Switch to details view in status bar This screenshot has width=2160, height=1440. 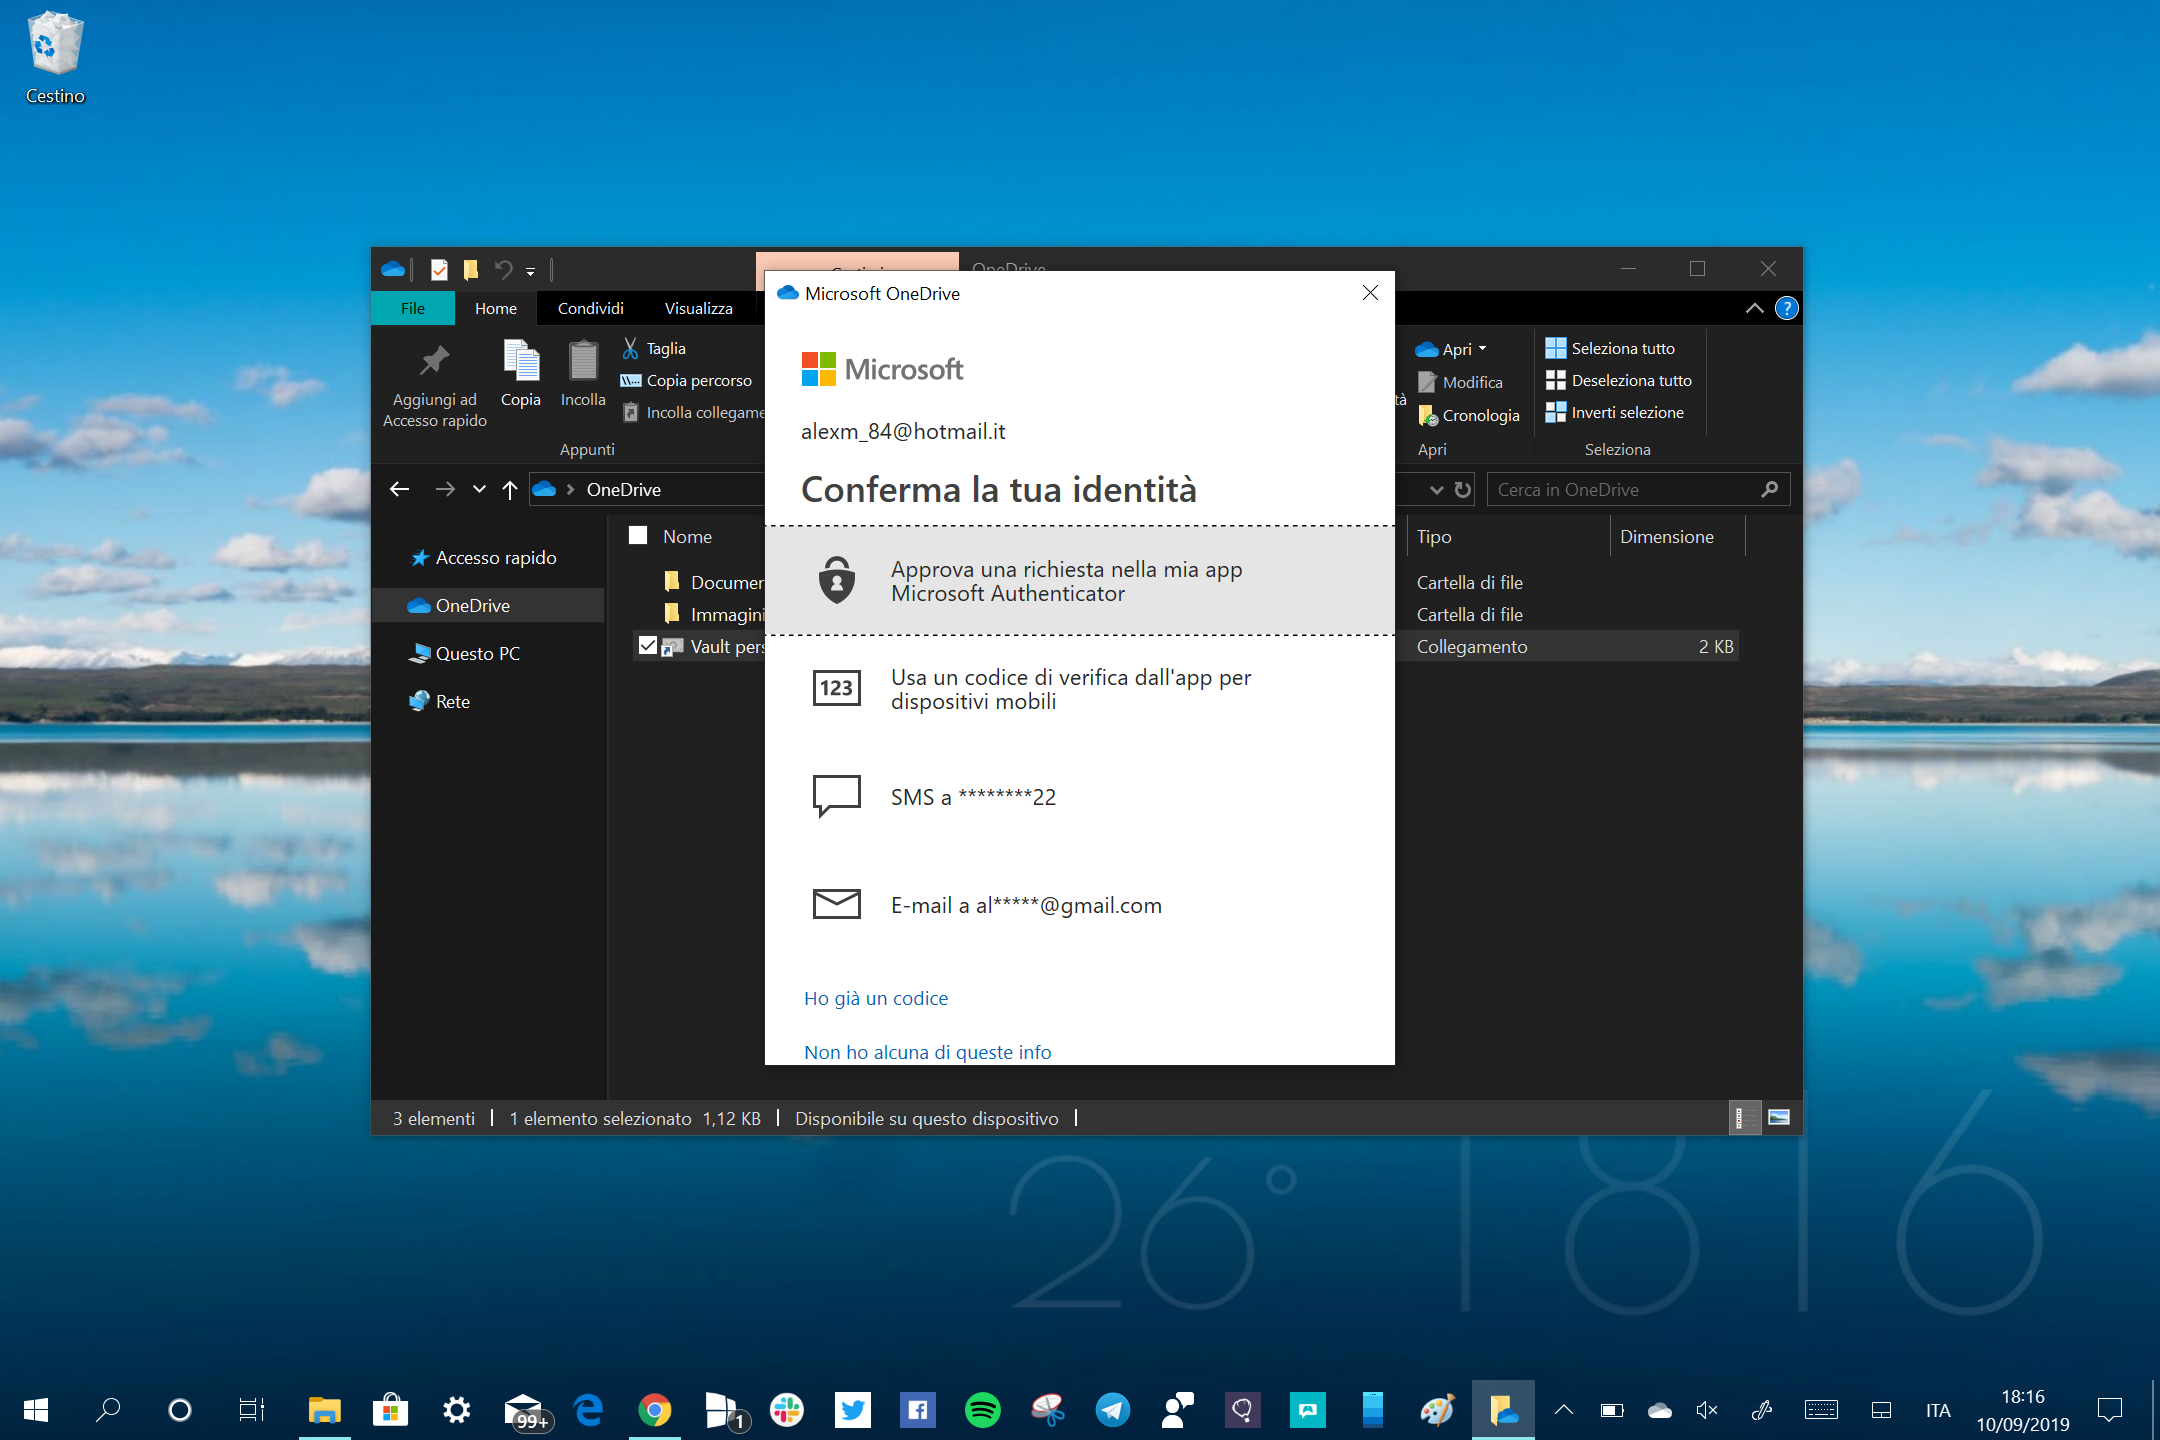[x=1744, y=1117]
